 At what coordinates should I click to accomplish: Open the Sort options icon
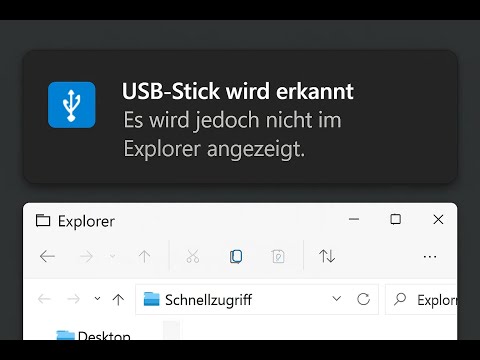pyautogui.click(x=327, y=256)
